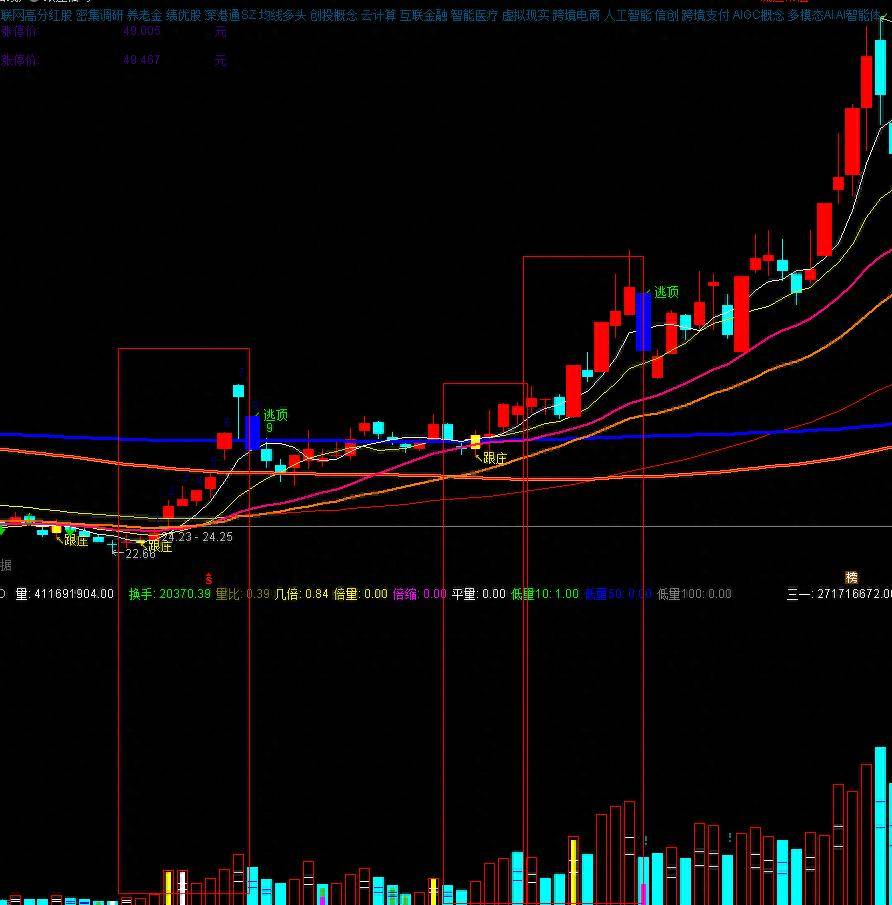Click the green 9 count label

(x=270, y=428)
